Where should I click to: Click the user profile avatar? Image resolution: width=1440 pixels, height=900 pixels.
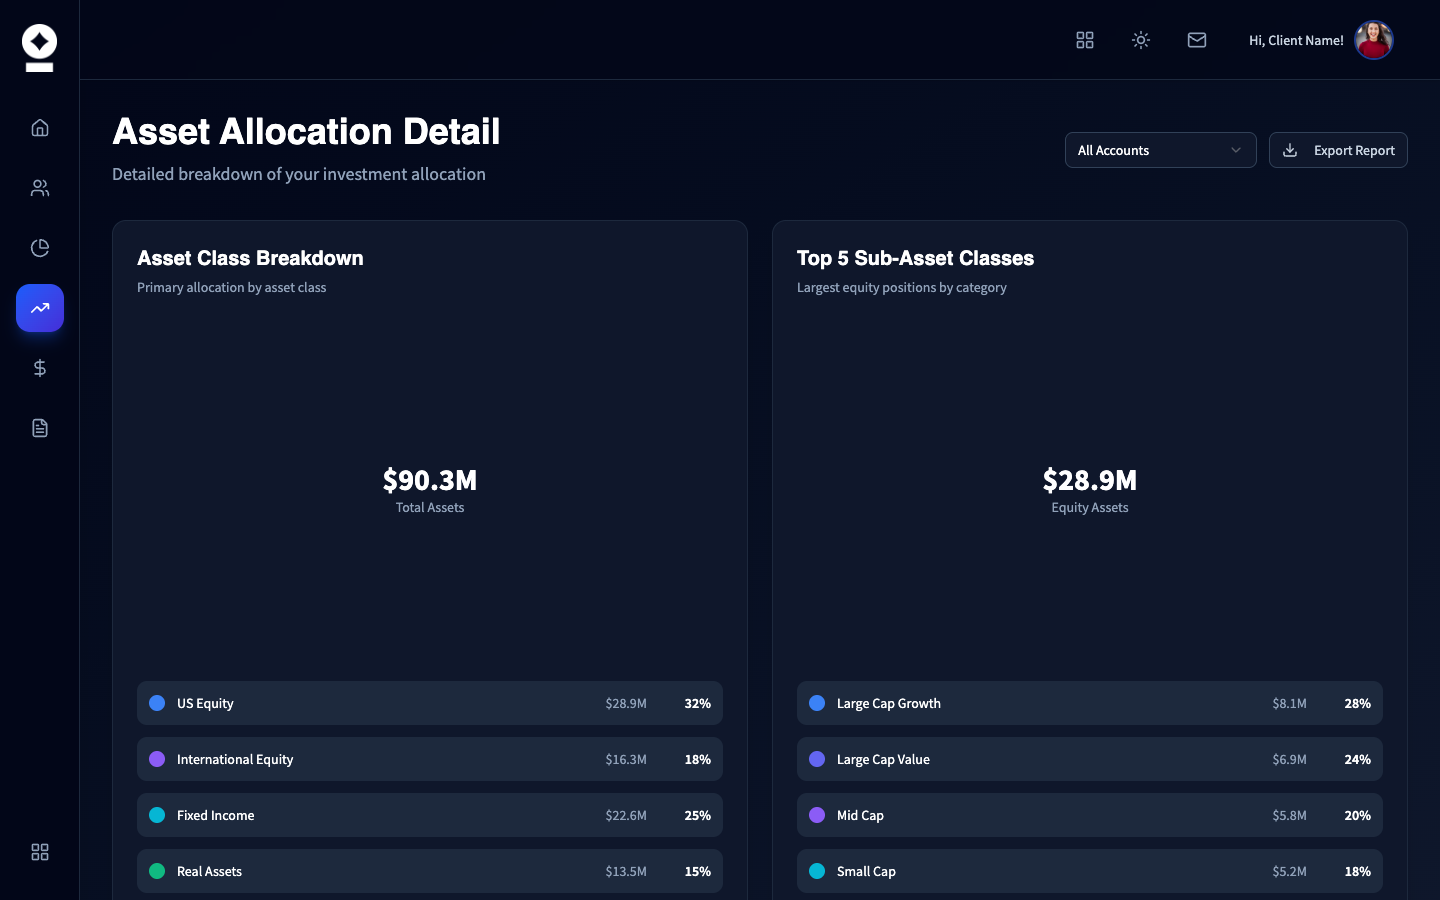click(1374, 40)
